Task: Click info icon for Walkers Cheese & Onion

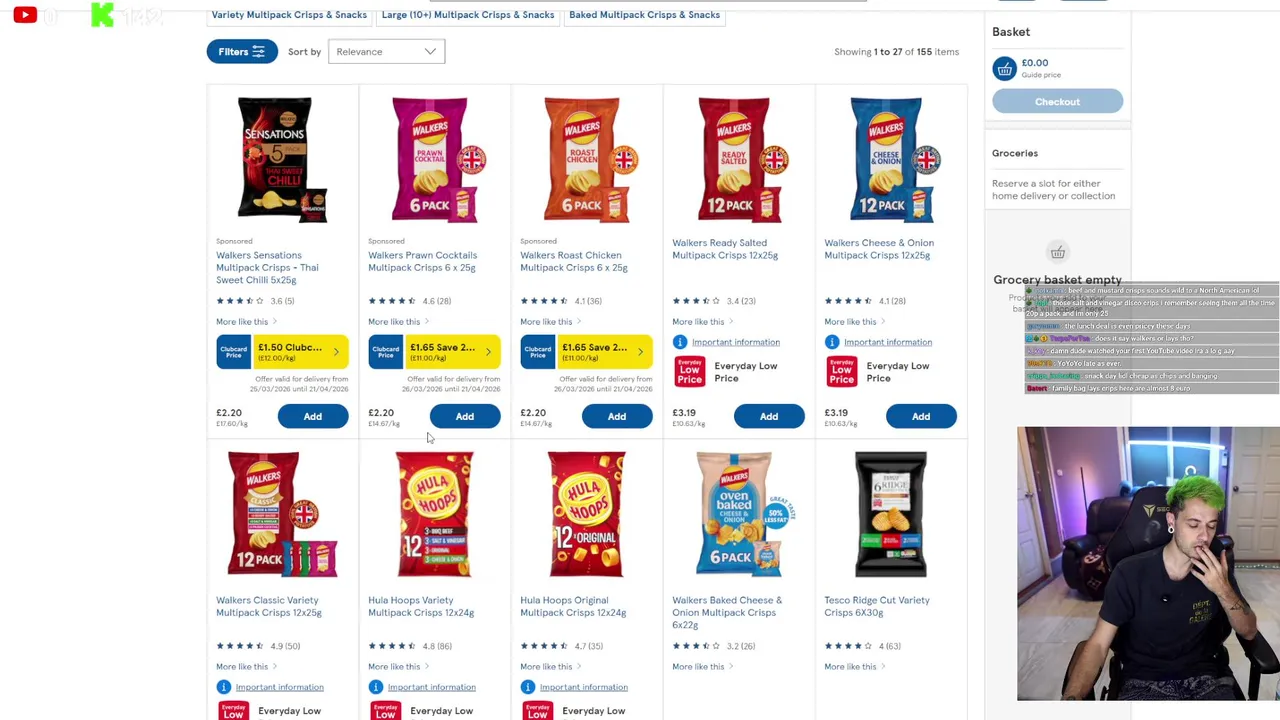Action: pyautogui.click(x=832, y=342)
